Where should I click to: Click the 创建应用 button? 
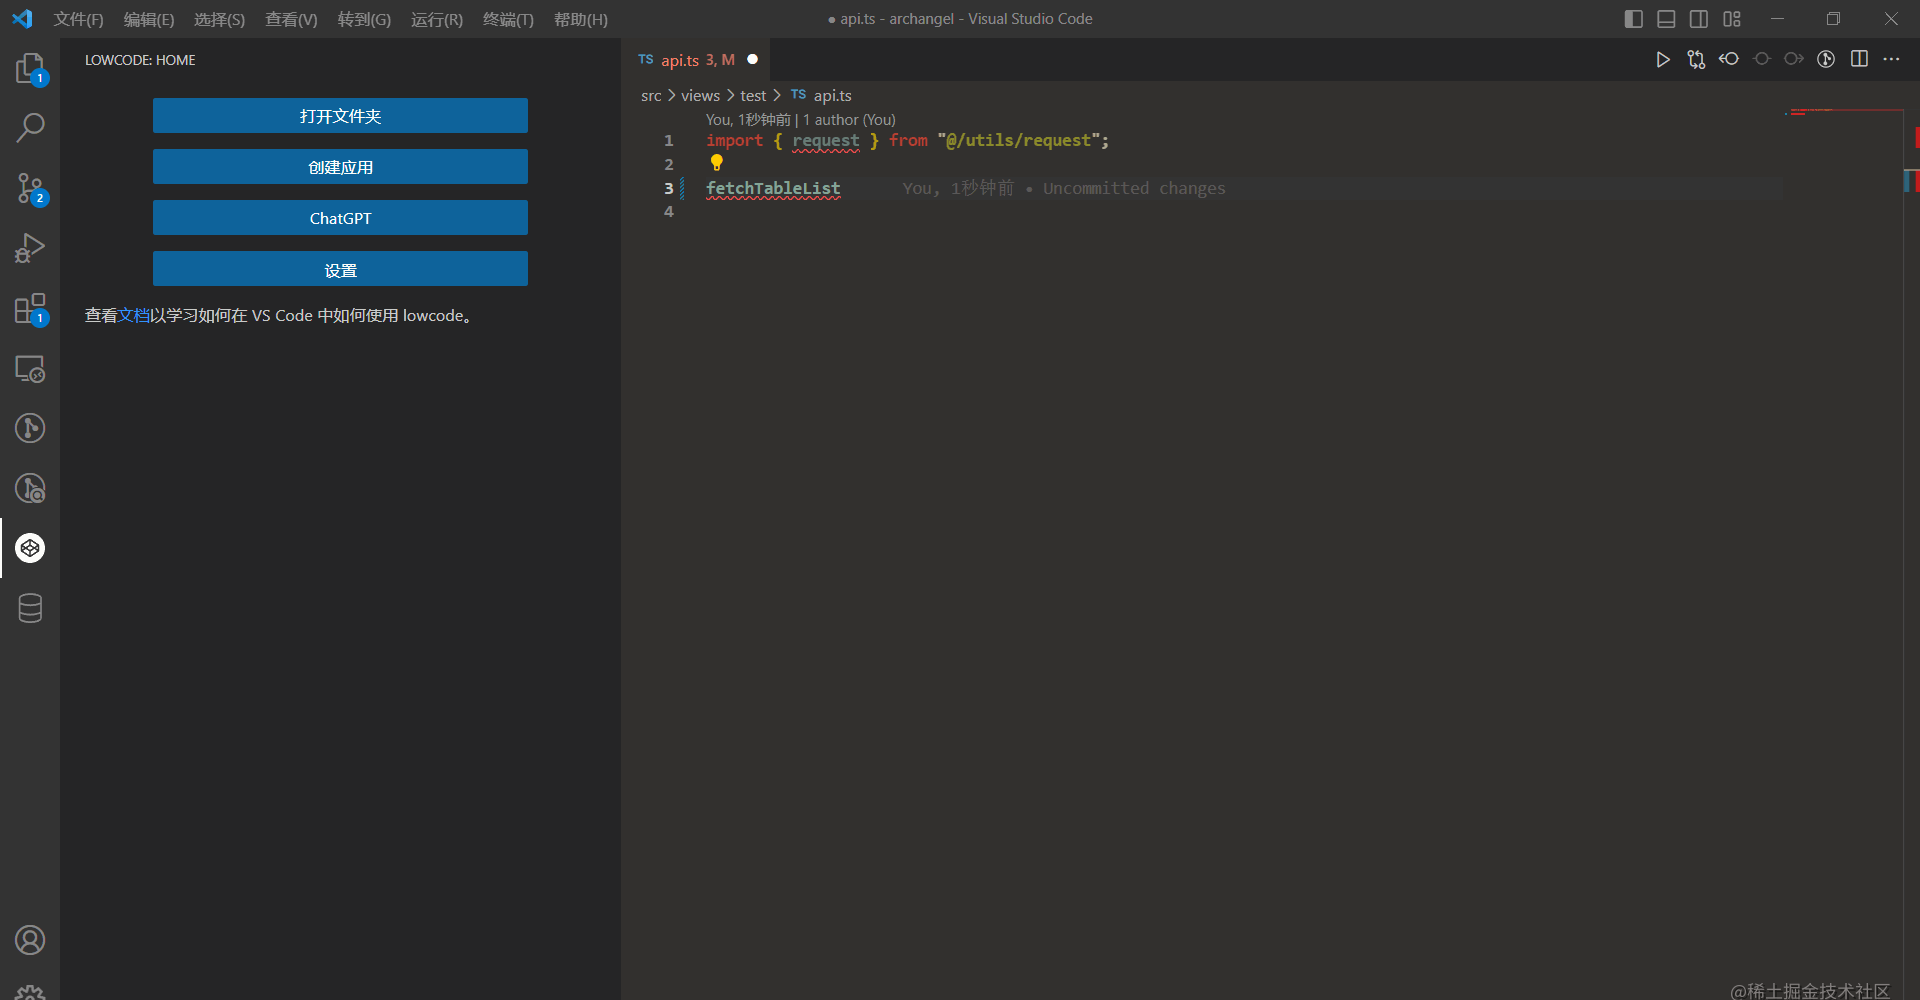click(x=340, y=167)
